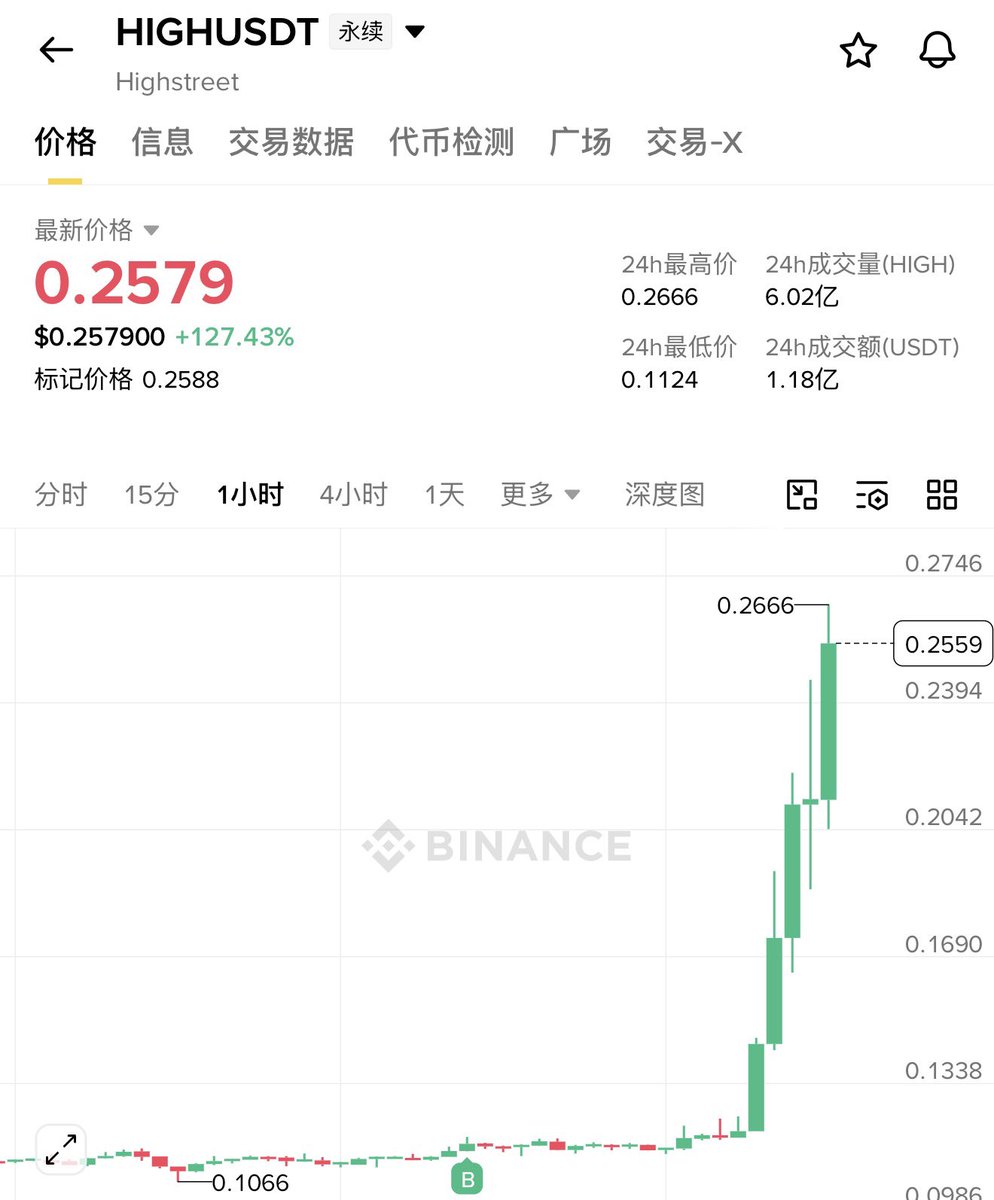Open chart indicator settings icon
Screen dimensions: 994x1200
tap(872, 494)
